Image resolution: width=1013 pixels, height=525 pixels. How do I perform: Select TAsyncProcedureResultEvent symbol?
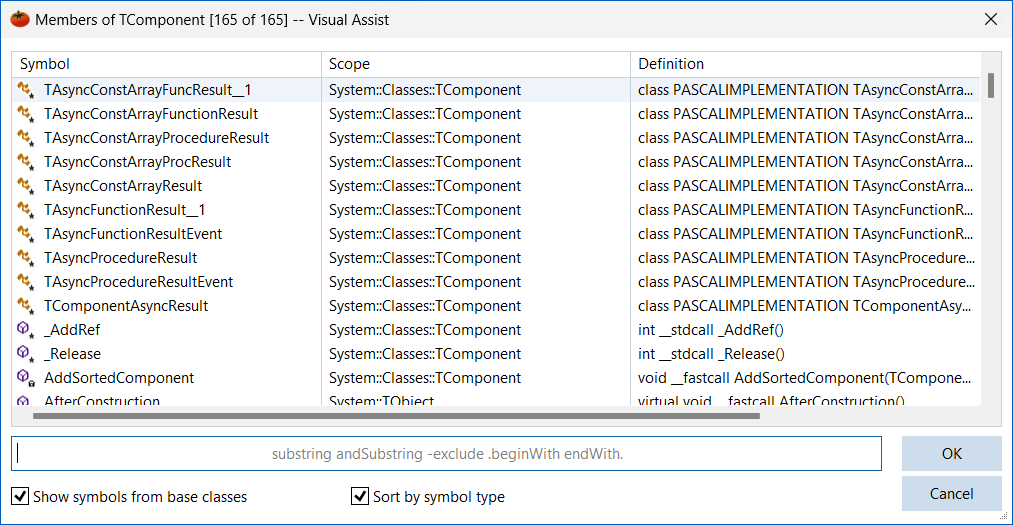(x=138, y=282)
